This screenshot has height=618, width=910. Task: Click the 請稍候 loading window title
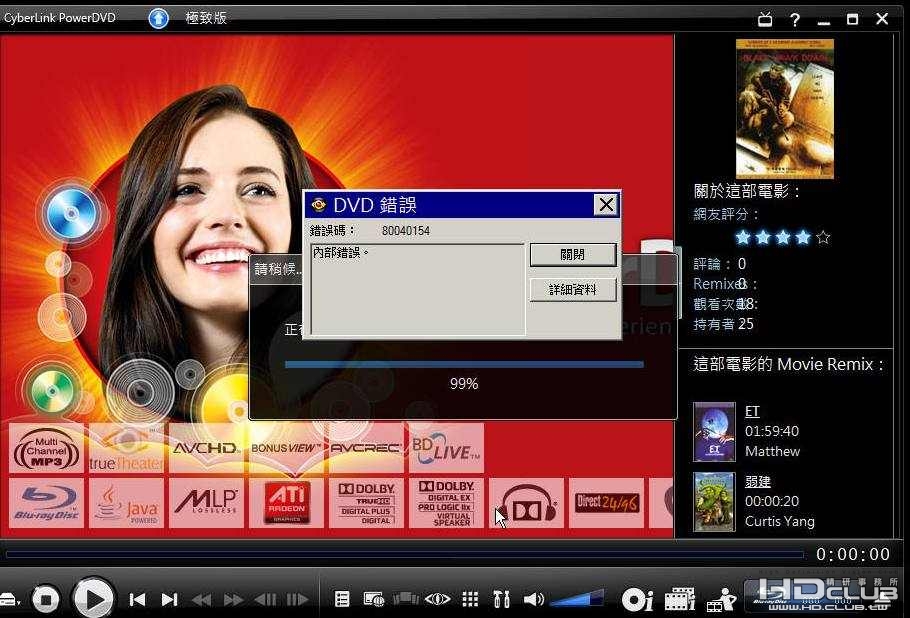coord(278,269)
